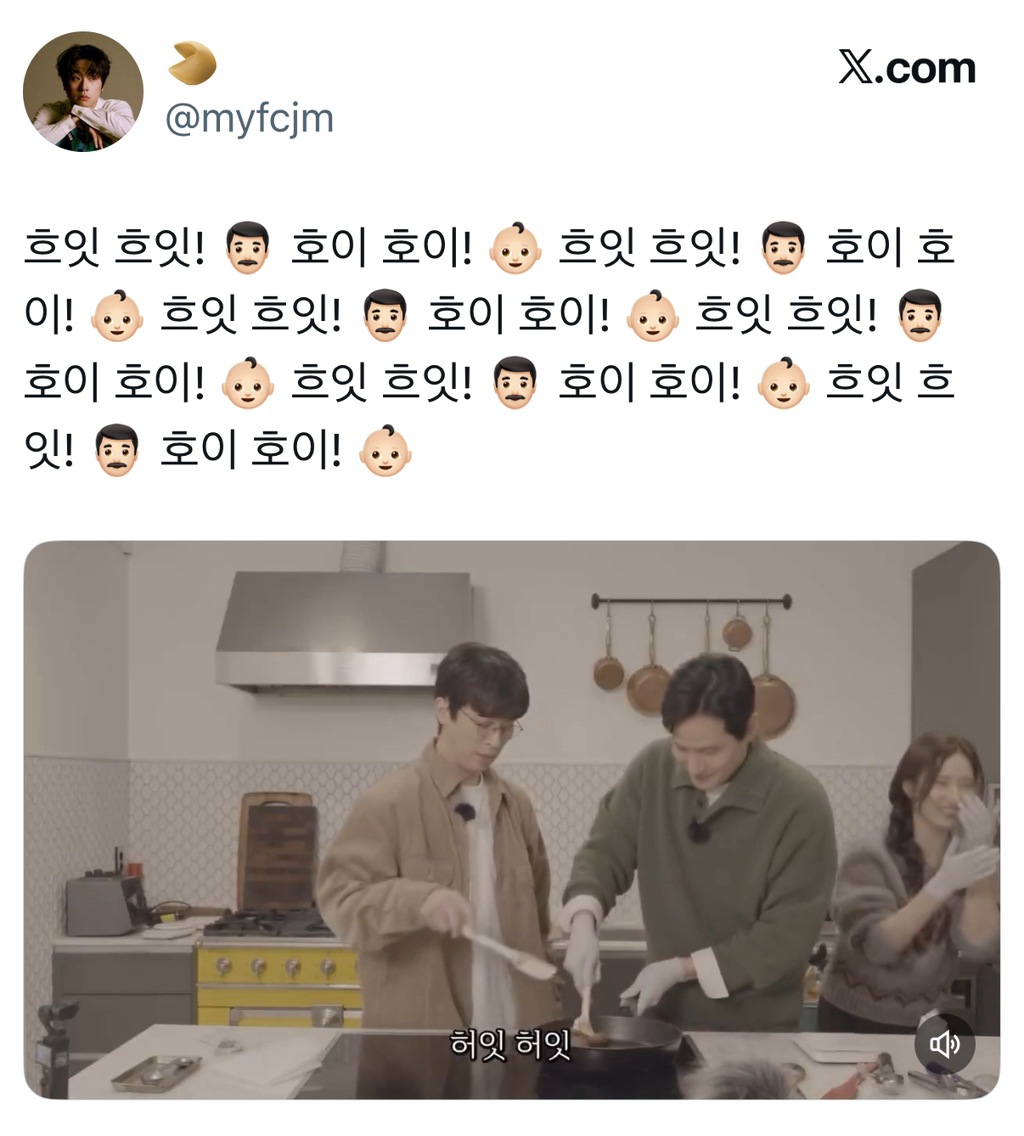Open the profile avatar photo
Viewport: 1024px width, 1136px height.
pos(83,91)
